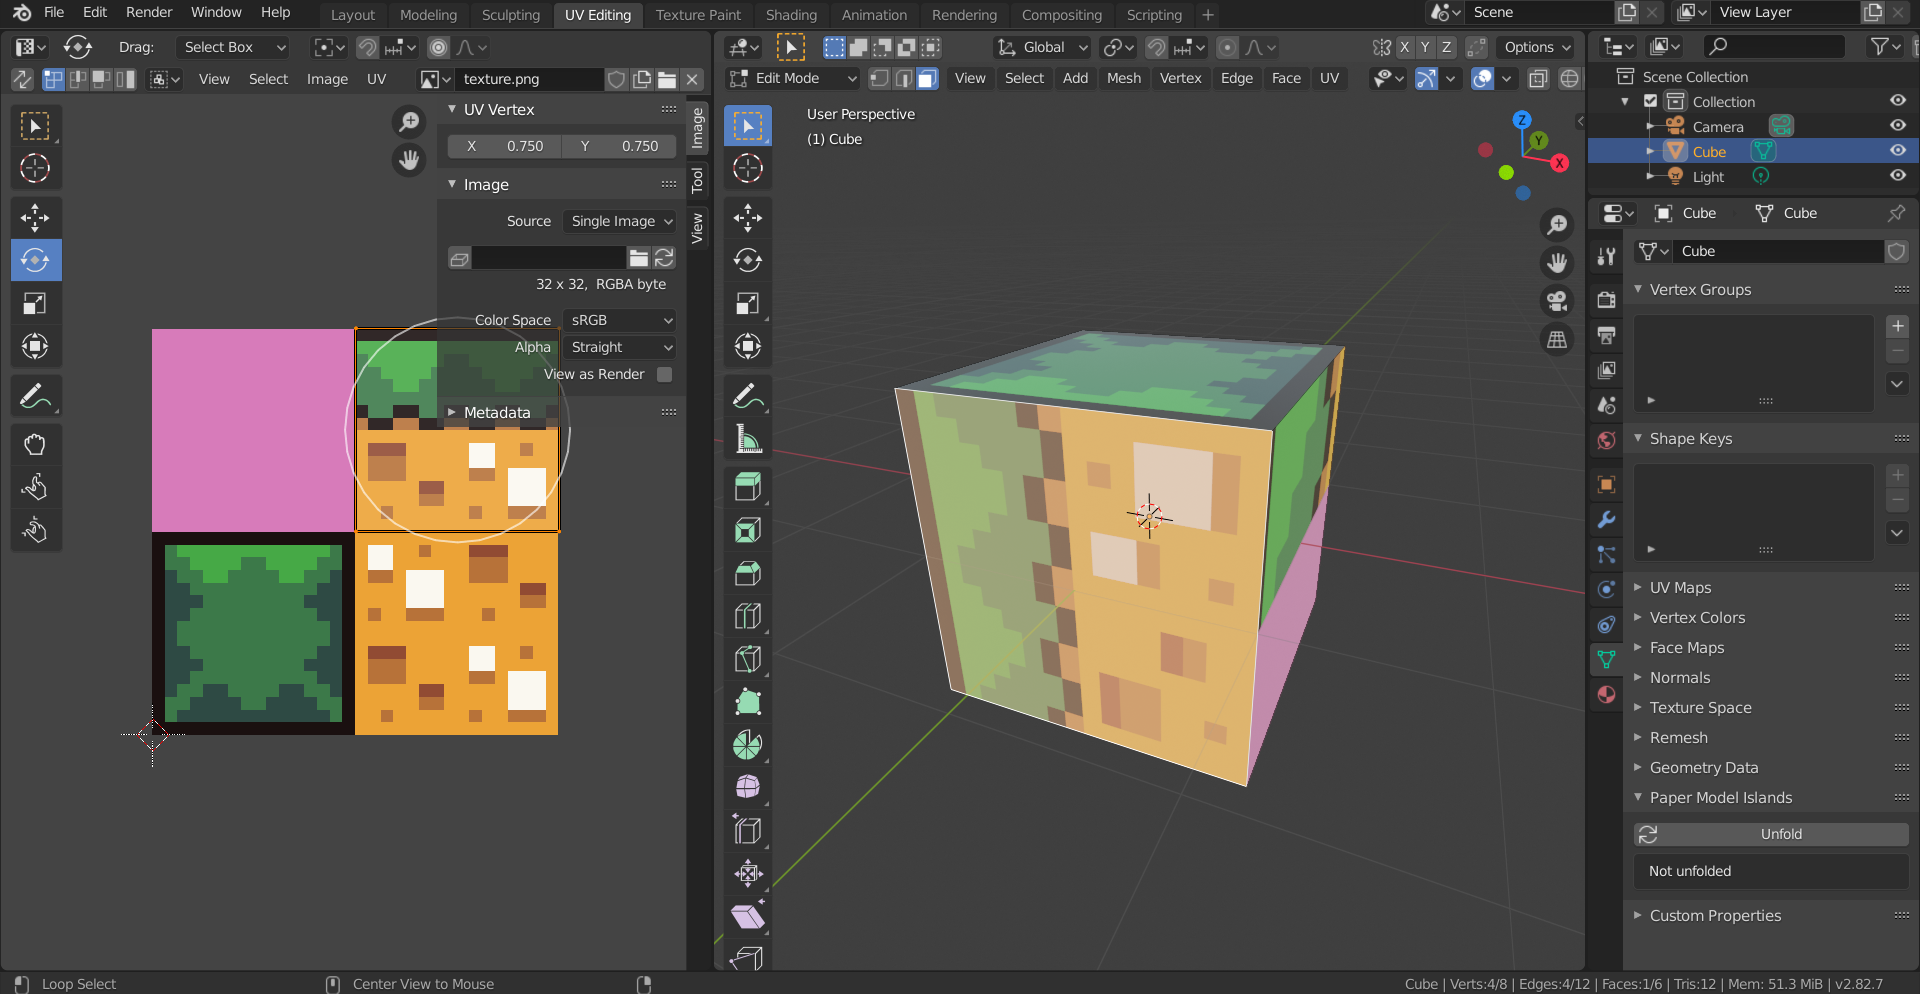Open Global transform orientation dropdown
Screen dimensions: 1920x994
[x=1043, y=47]
